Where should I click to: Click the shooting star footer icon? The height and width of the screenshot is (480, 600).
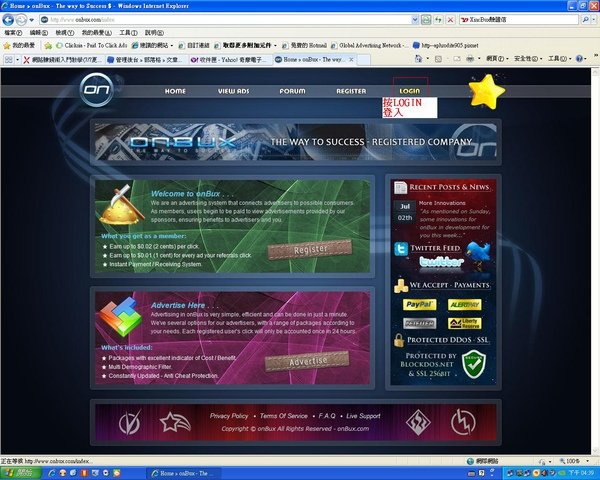tap(175, 422)
